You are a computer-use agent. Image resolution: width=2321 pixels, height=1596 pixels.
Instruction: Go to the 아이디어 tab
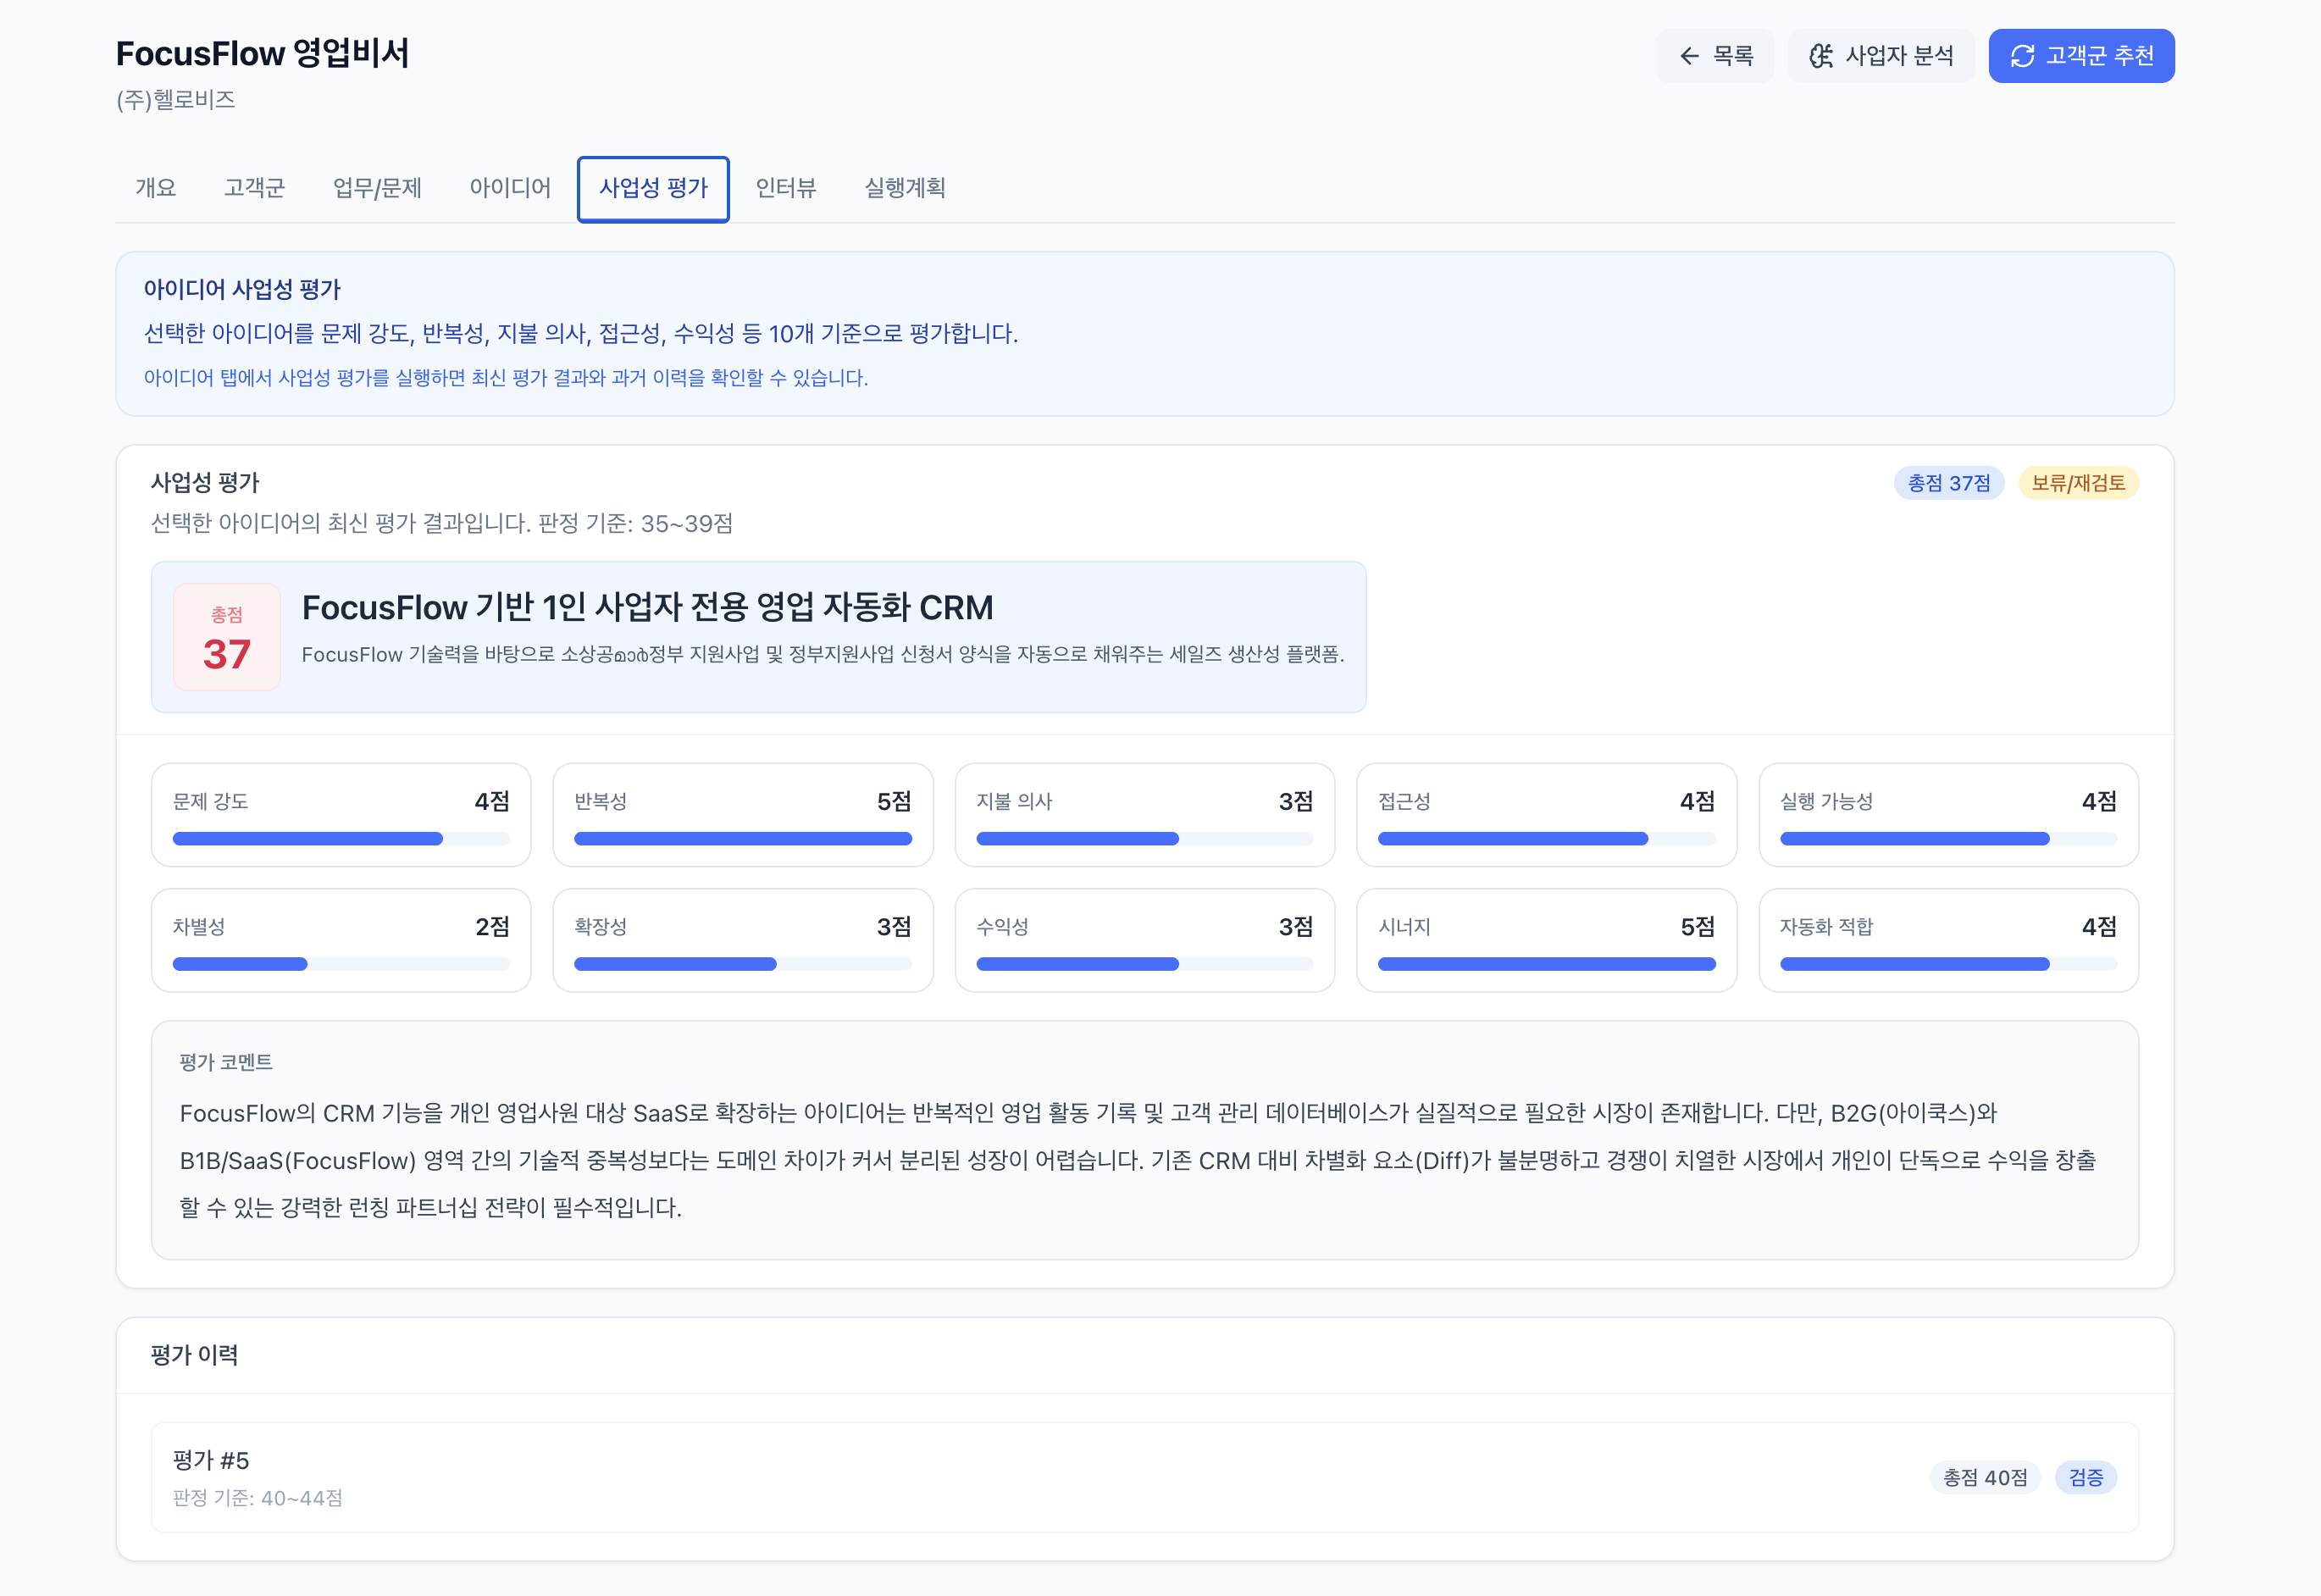pyautogui.click(x=510, y=188)
